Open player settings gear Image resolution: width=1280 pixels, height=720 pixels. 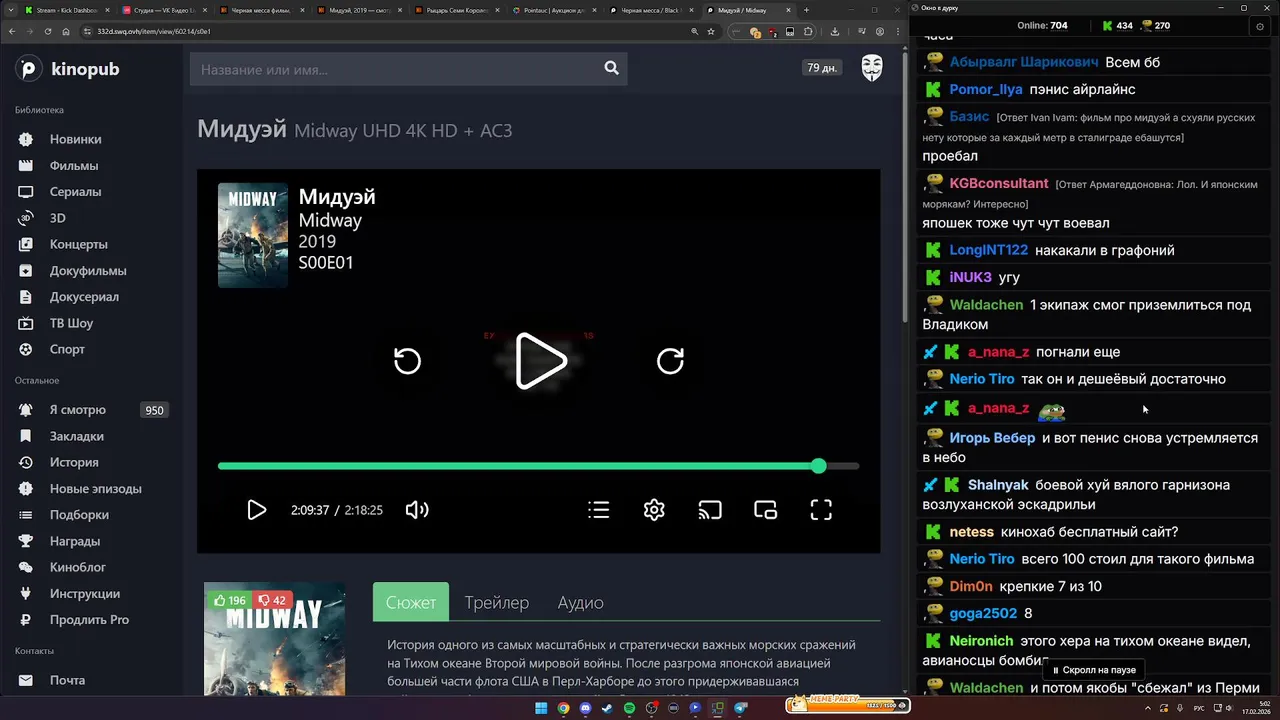654,510
